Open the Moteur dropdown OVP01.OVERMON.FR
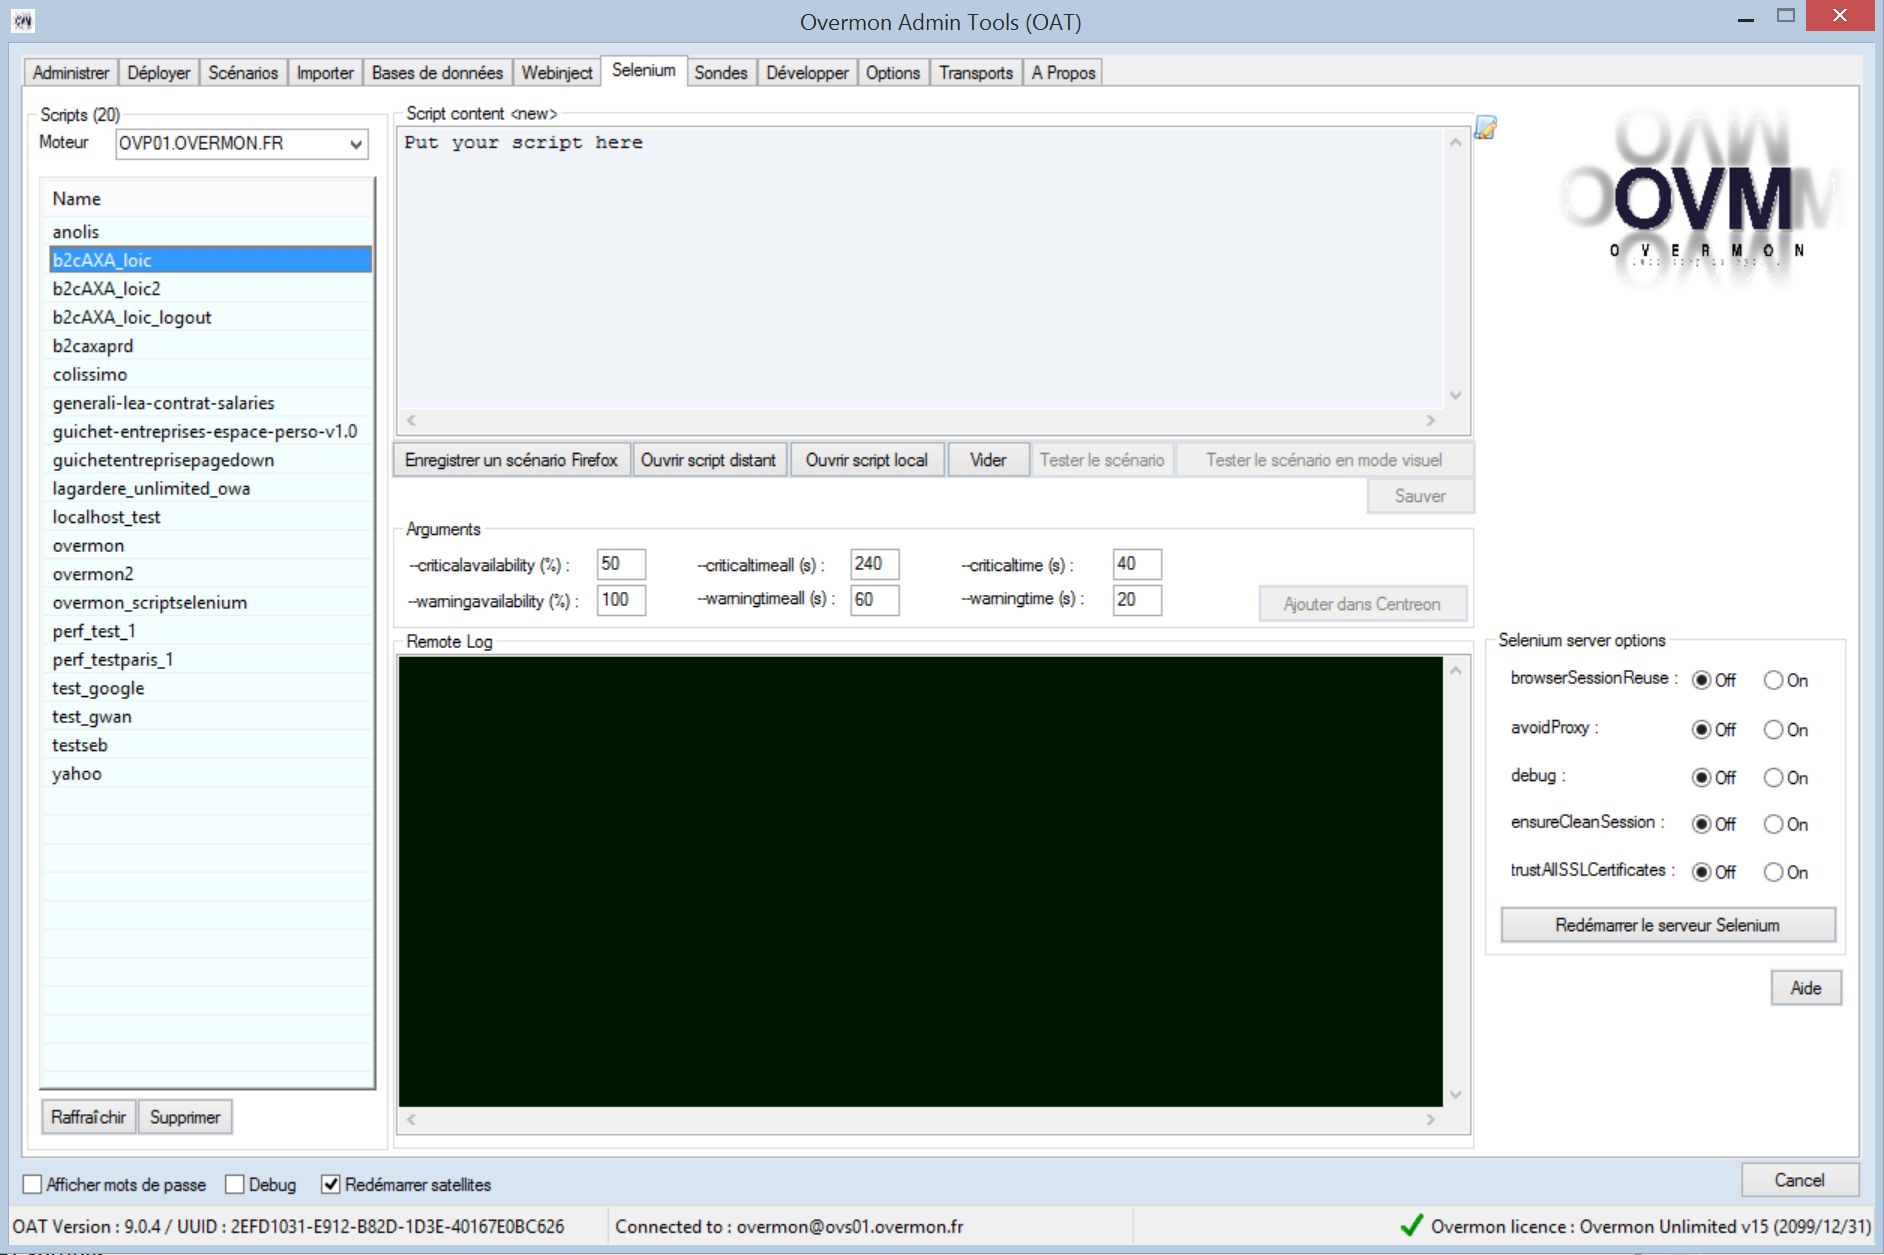The image size is (1884, 1255). pyautogui.click(x=242, y=144)
